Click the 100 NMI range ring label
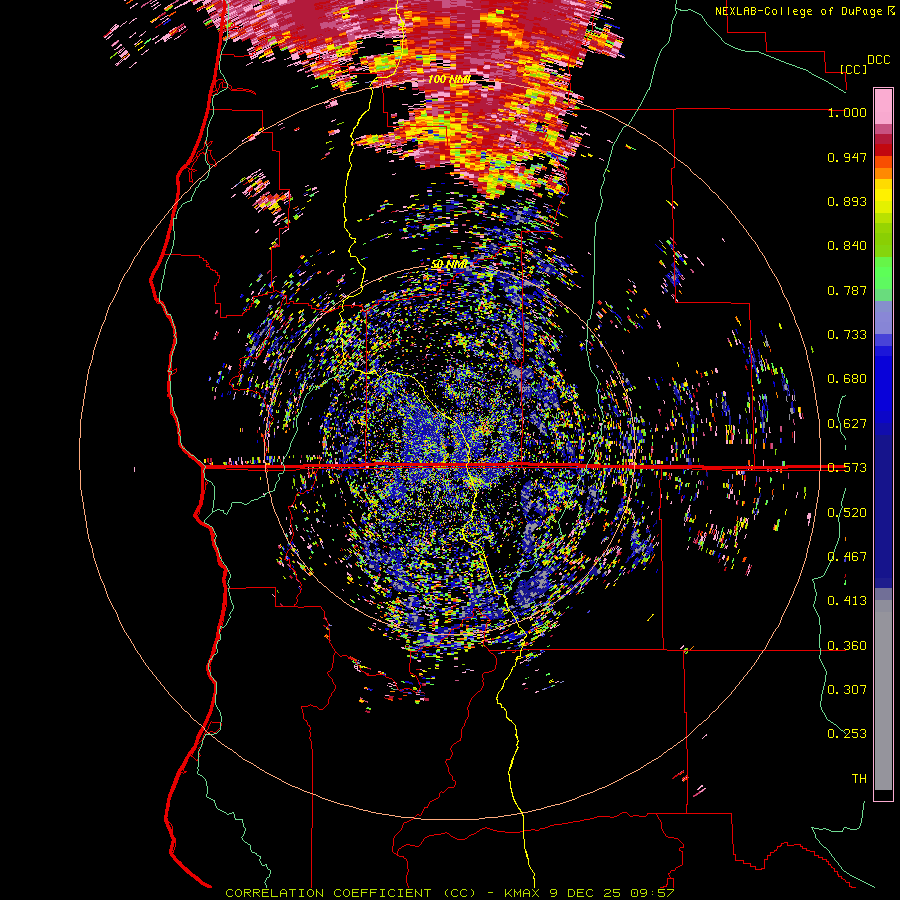Screen dimensions: 900x900 tap(448, 79)
